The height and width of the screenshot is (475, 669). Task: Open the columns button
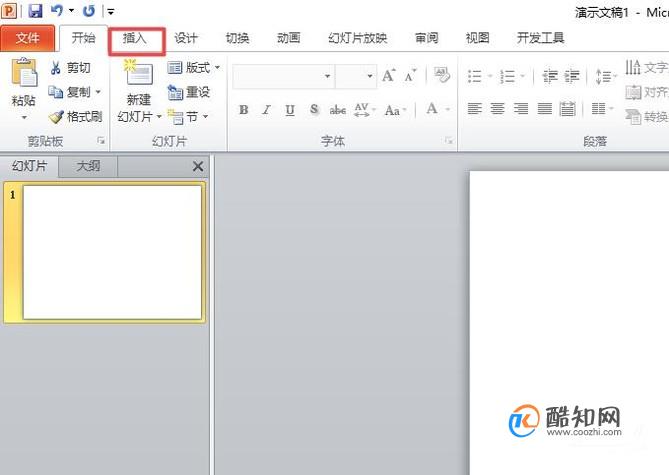(x=602, y=109)
